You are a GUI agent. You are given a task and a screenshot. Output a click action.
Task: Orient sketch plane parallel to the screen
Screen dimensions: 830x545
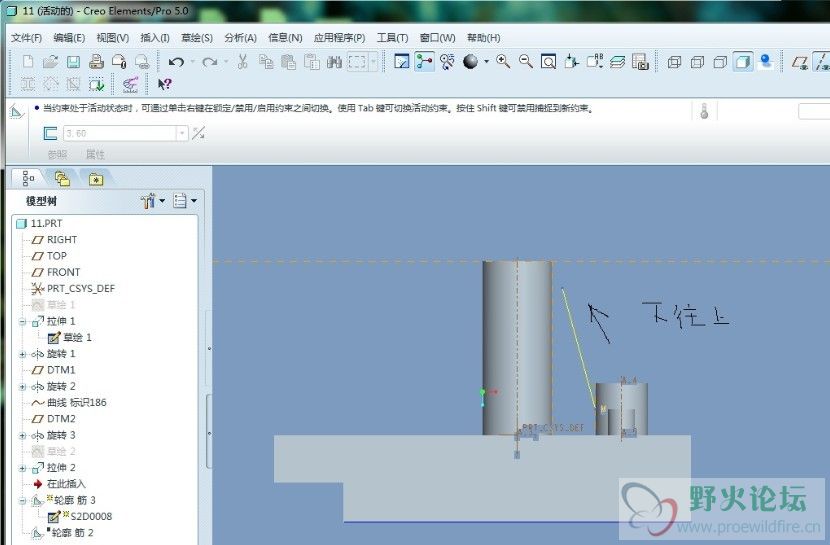[402, 62]
